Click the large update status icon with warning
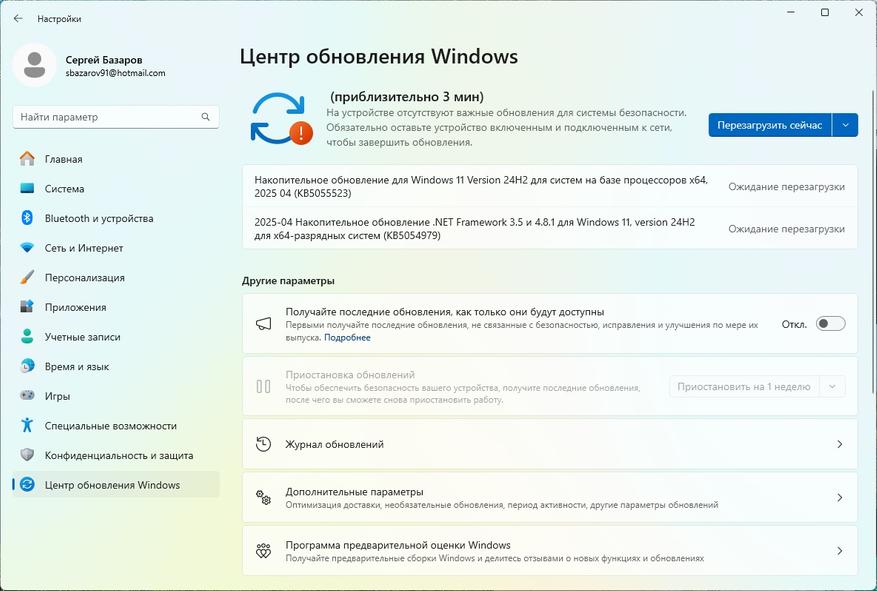Screen dimensions: 877x591 282,119
